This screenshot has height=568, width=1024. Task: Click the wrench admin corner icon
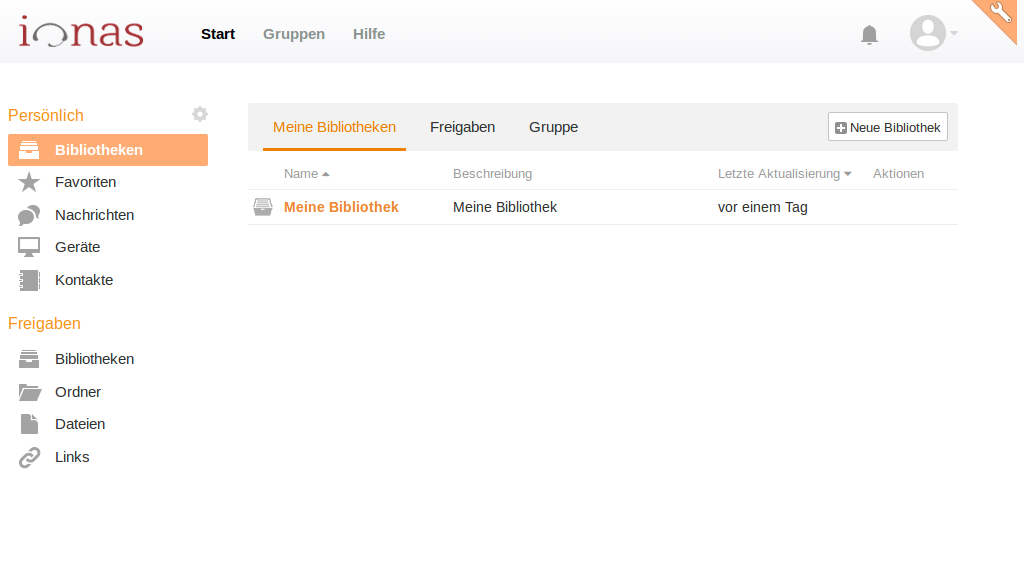(x=1000, y=12)
